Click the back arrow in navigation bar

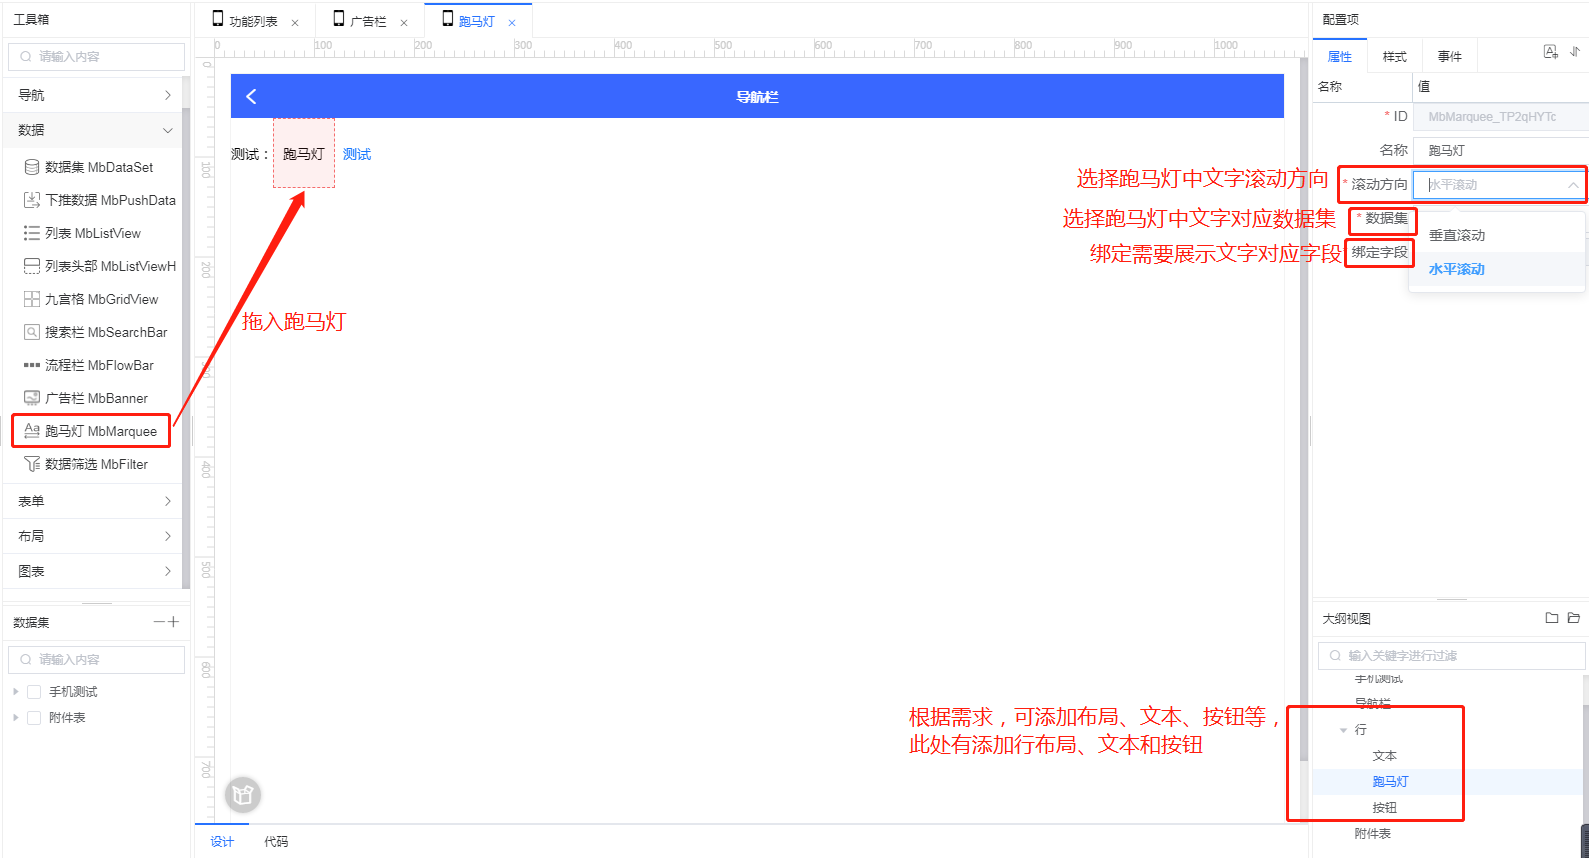click(x=251, y=96)
